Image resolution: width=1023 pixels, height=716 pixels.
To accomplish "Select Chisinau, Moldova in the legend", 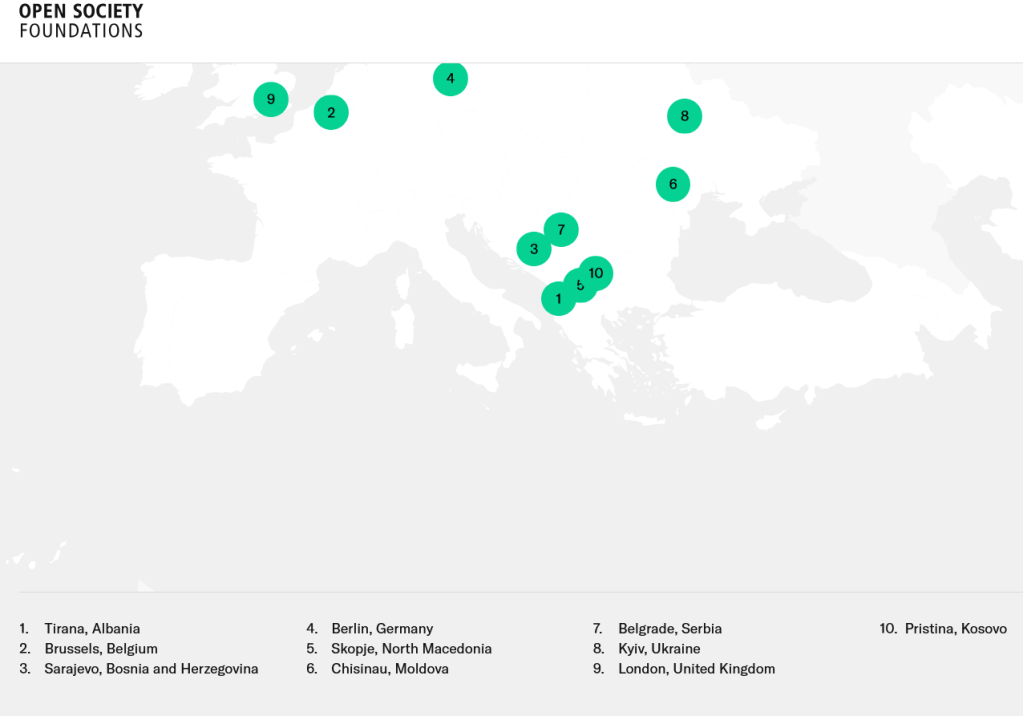I will click(390, 669).
